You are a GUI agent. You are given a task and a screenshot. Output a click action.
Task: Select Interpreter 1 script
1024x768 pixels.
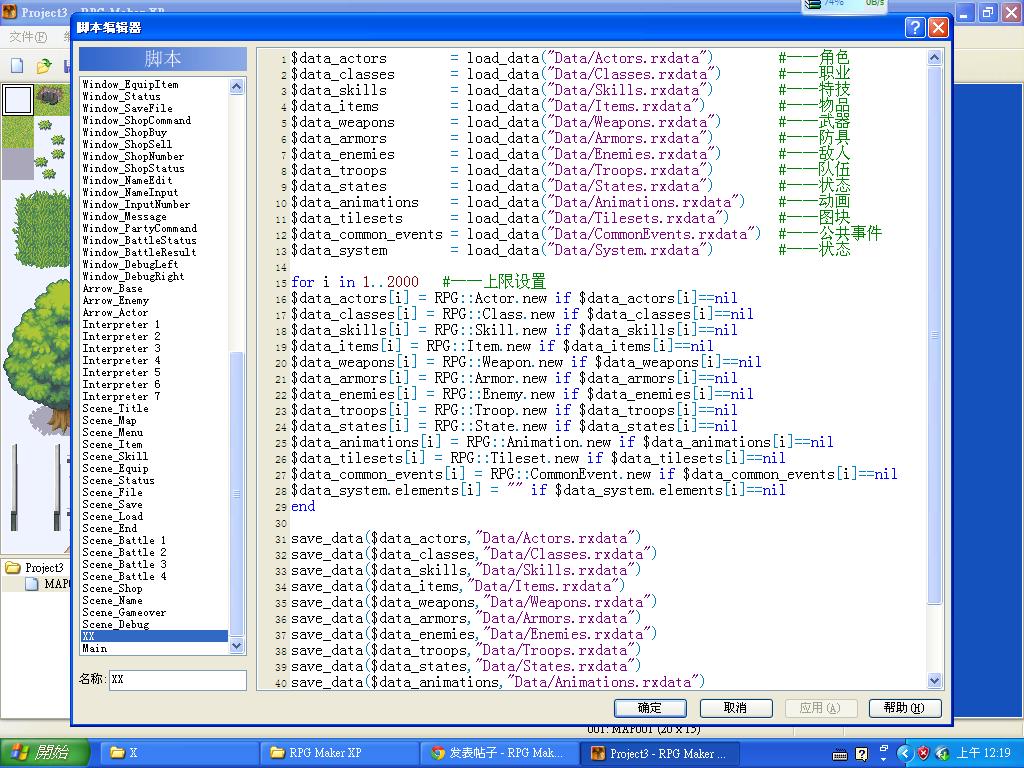(x=121, y=324)
